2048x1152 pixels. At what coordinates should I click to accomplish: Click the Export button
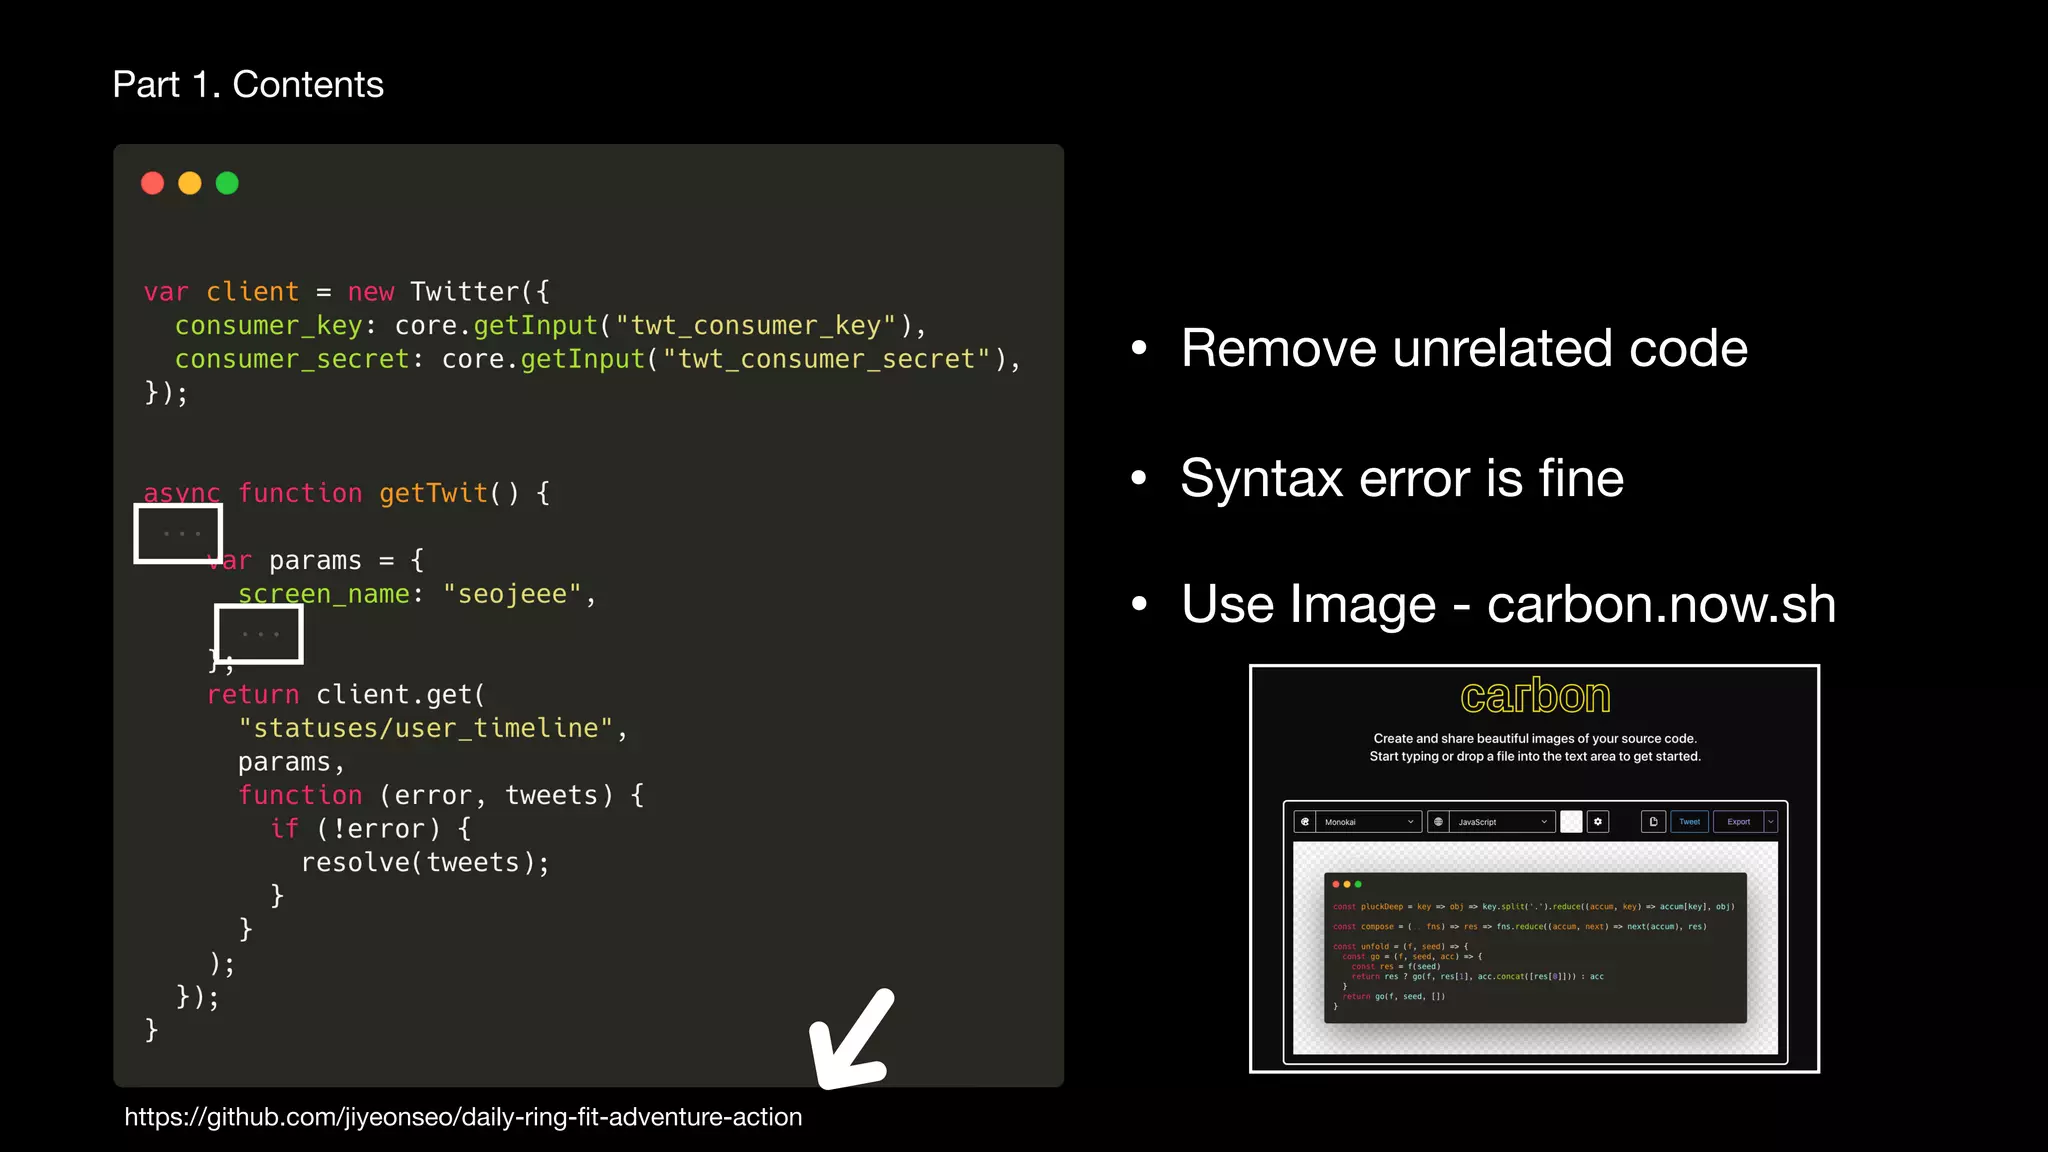point(1738,822)
